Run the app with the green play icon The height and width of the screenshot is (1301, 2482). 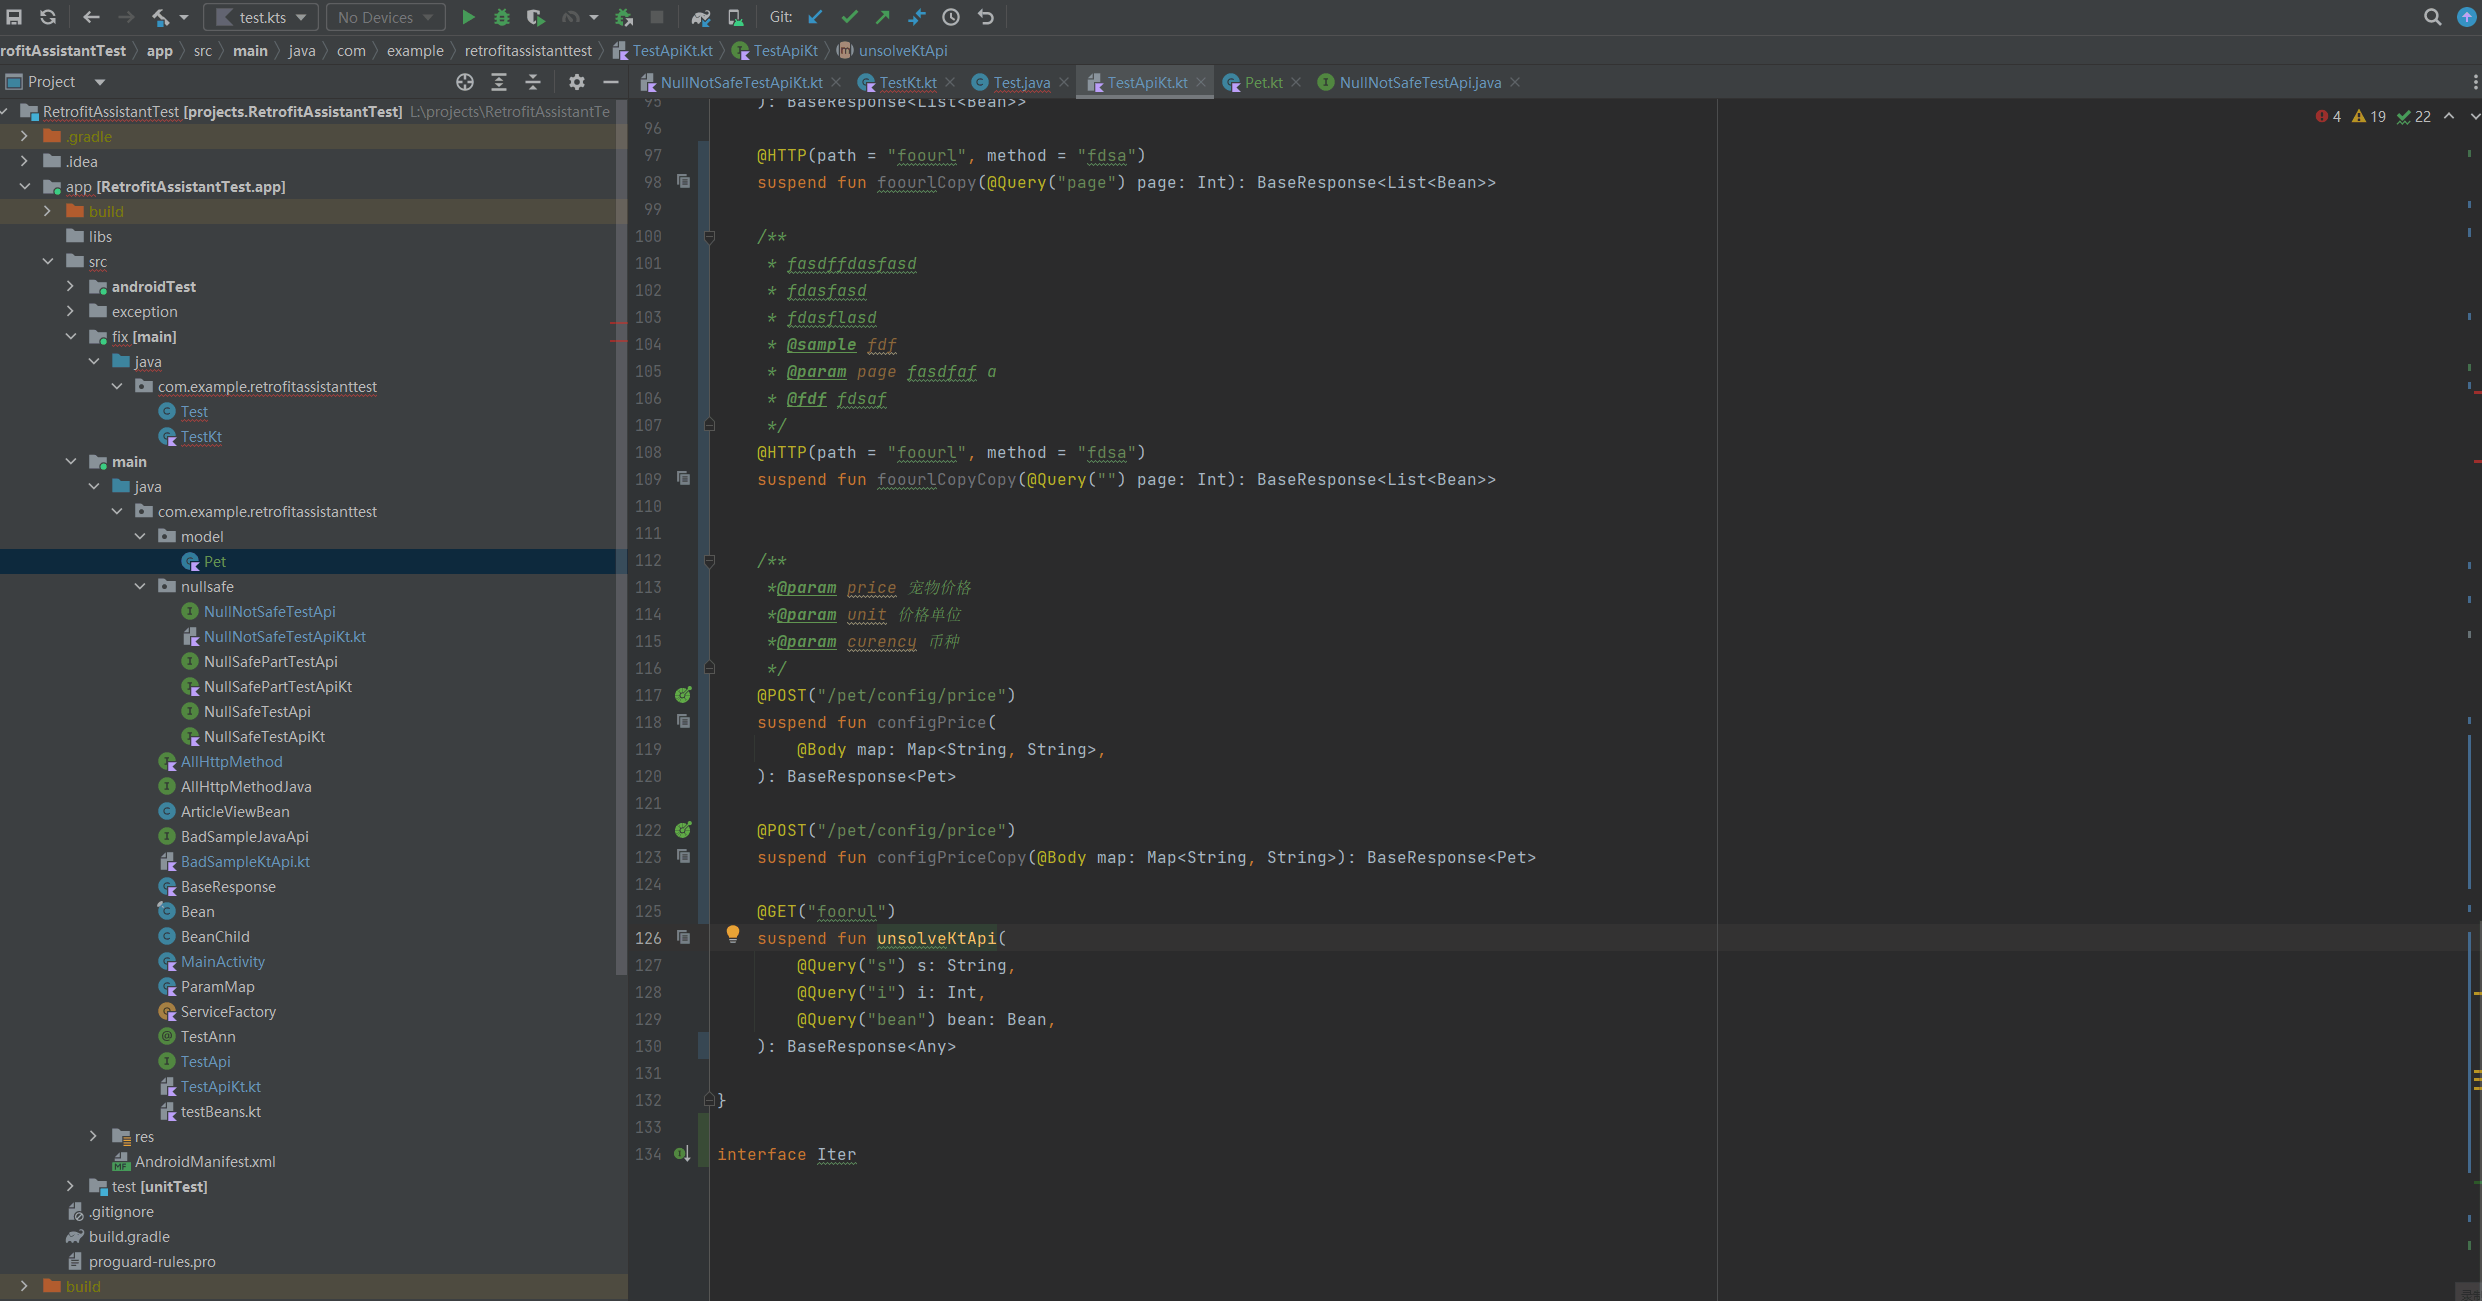(x=468, y=17)
